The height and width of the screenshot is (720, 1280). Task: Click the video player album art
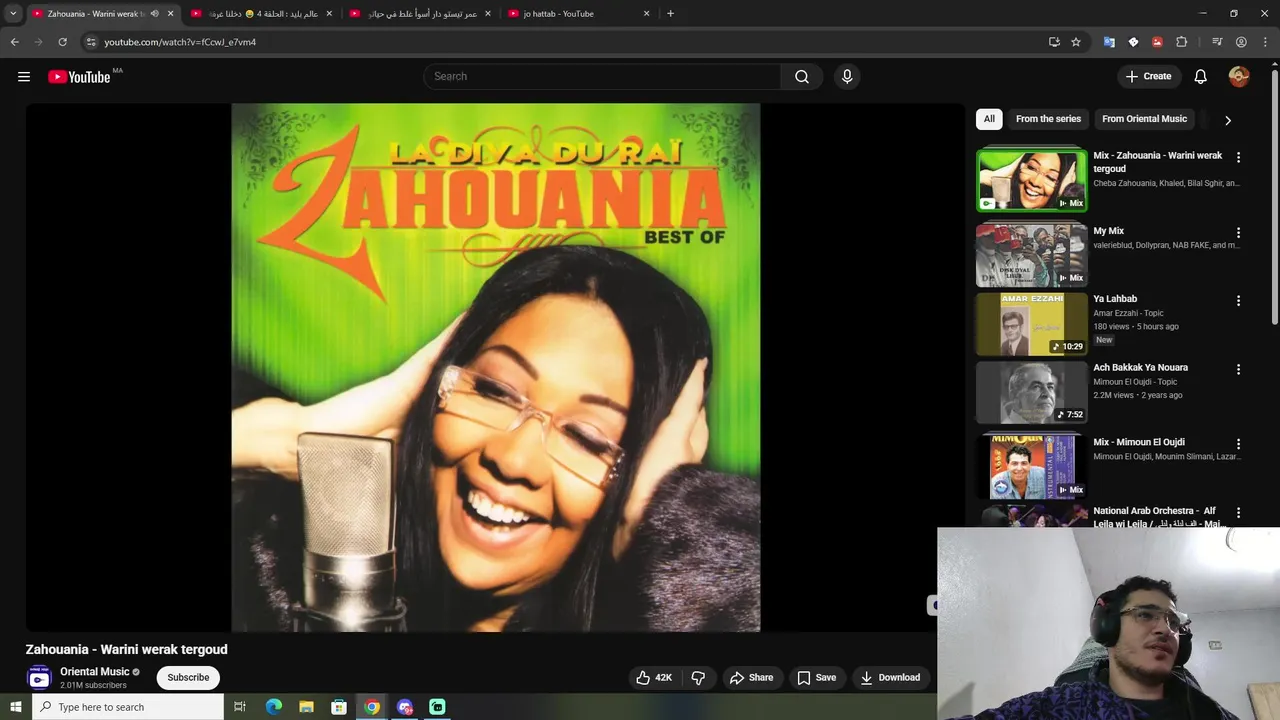496,368
